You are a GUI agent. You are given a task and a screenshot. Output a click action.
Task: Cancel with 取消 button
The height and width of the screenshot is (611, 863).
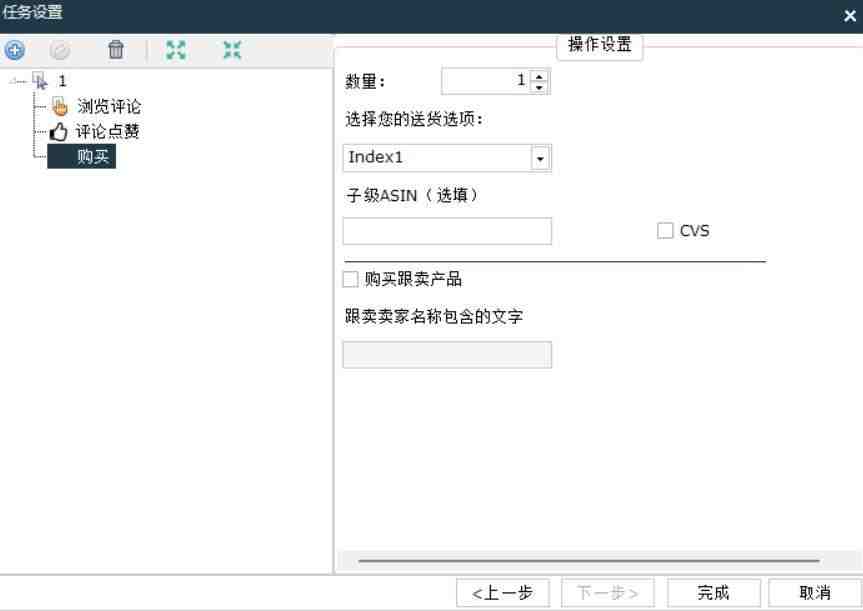[815, 593]
